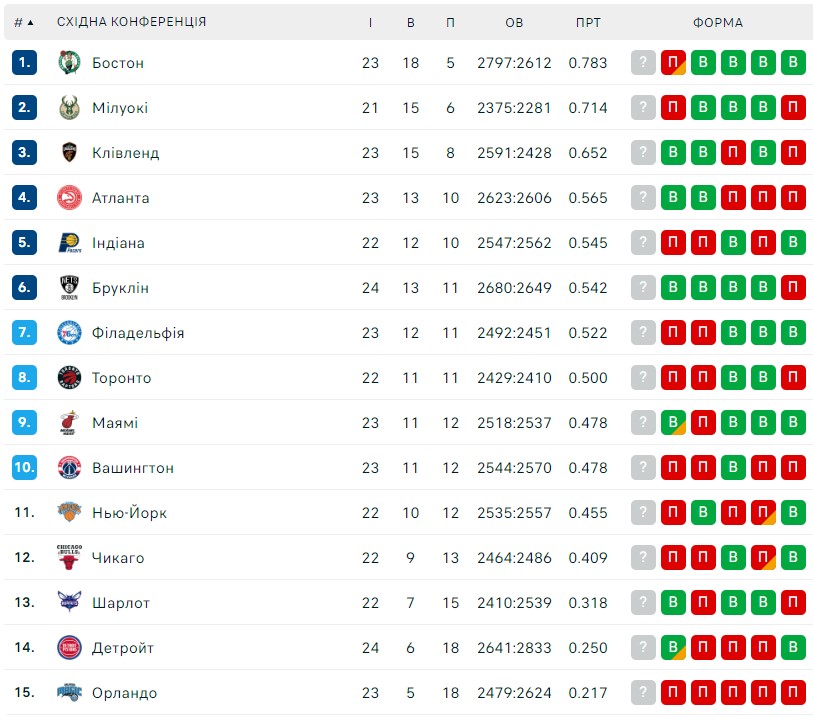
Task: Click the ОВ column header
Action: pos(514,22)
